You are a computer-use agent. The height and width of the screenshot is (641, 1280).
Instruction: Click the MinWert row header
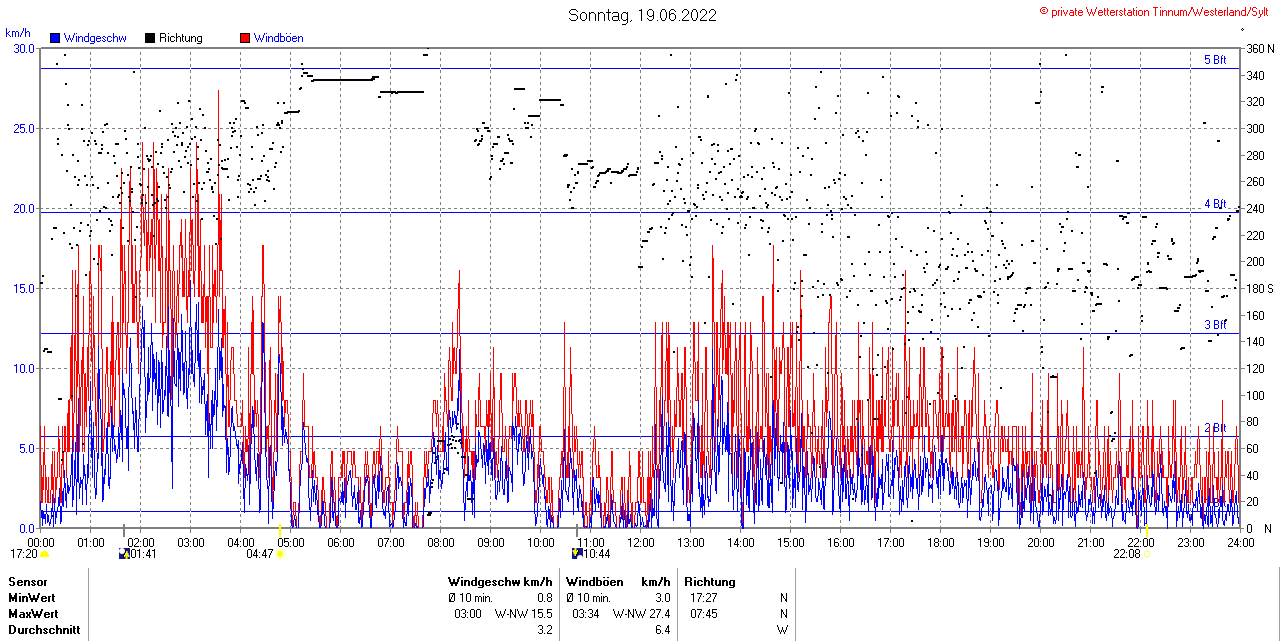point(32,598)
